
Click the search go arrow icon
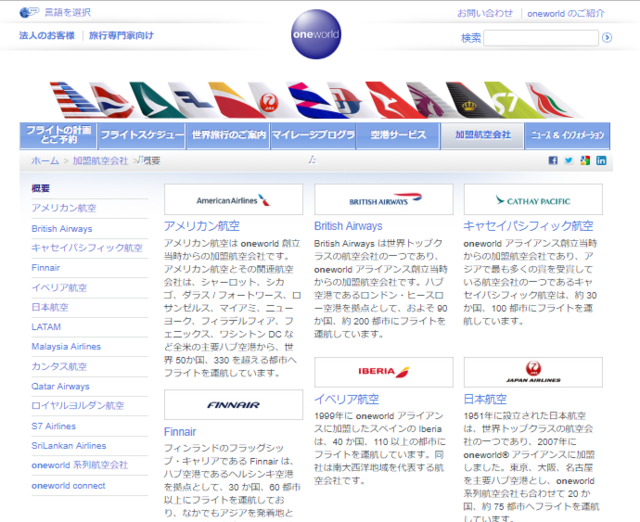607,38
